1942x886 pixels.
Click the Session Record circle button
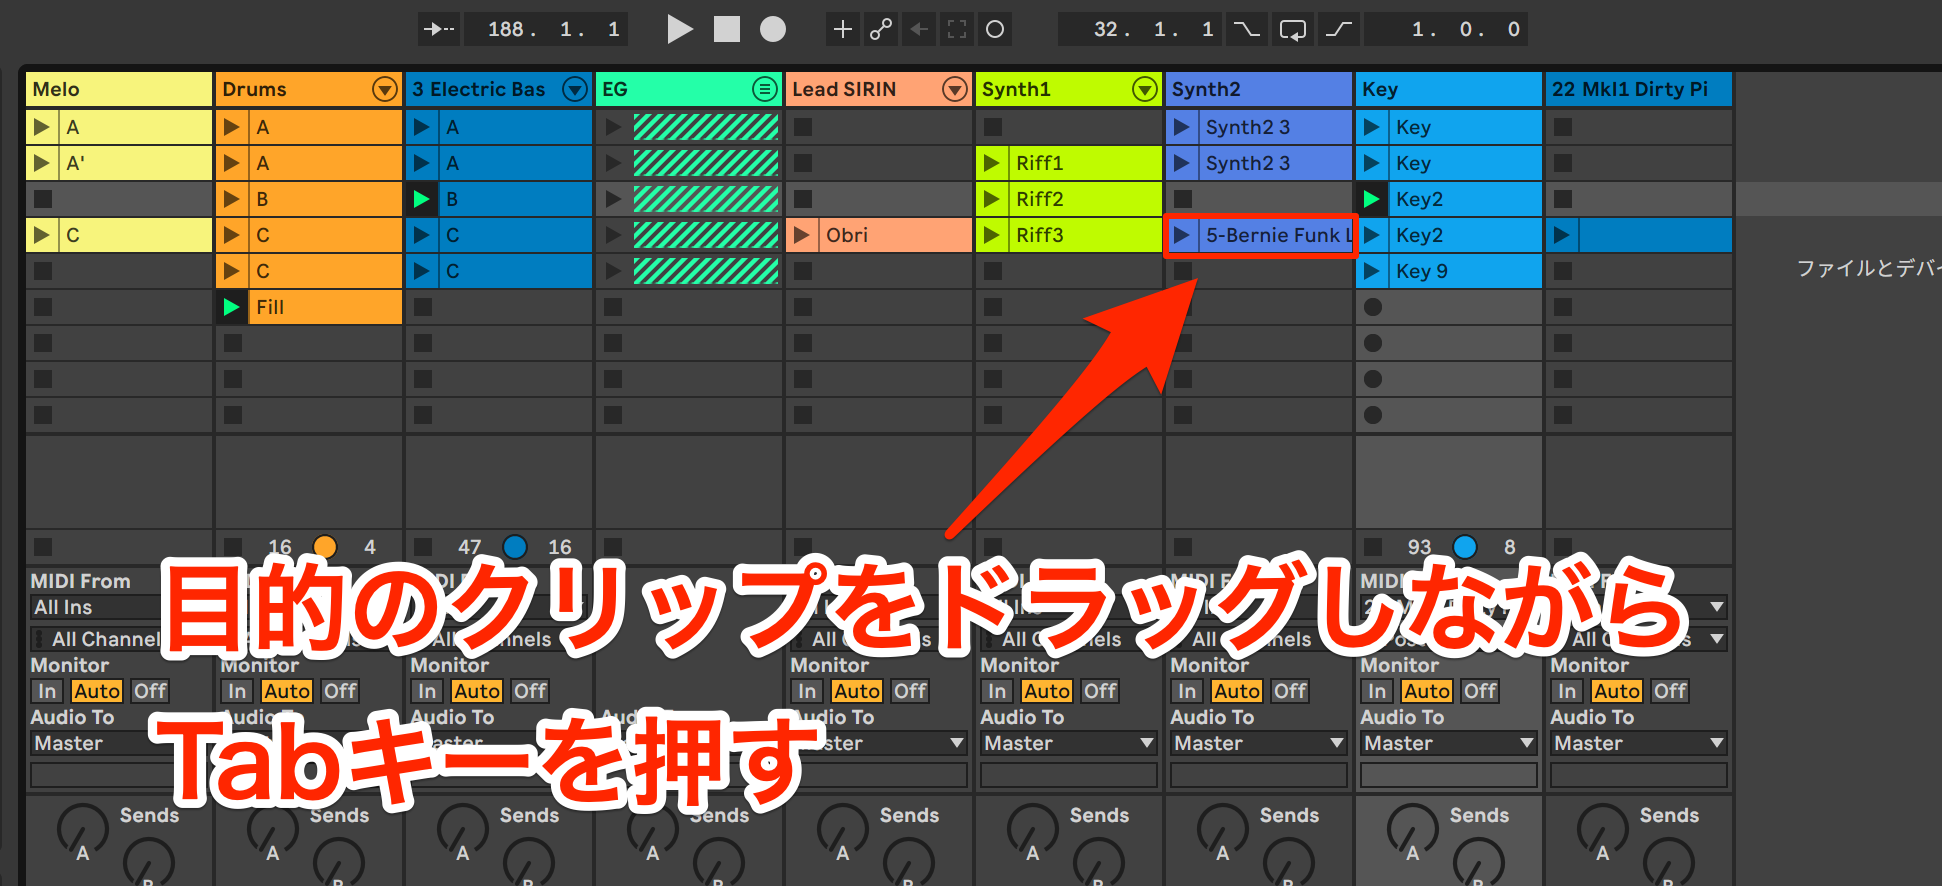pyautogui.click(x=995, y=29)
